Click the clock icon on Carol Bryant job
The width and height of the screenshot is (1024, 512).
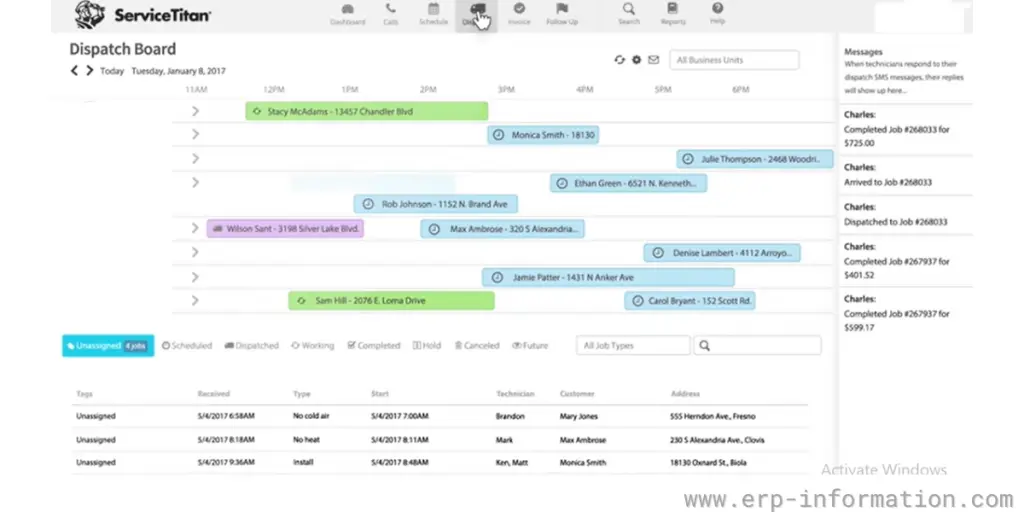tap(637, 301)
